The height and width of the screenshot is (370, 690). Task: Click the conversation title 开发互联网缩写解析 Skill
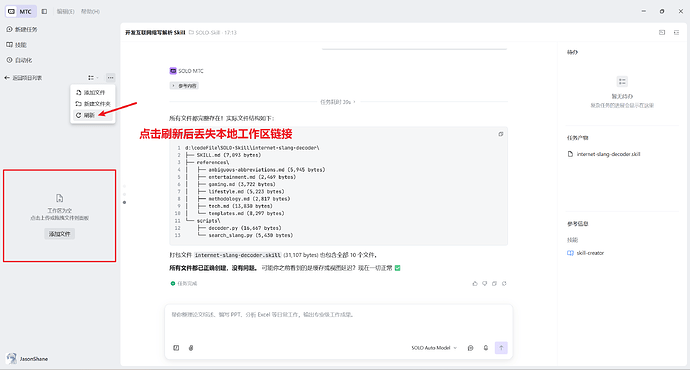155,33
